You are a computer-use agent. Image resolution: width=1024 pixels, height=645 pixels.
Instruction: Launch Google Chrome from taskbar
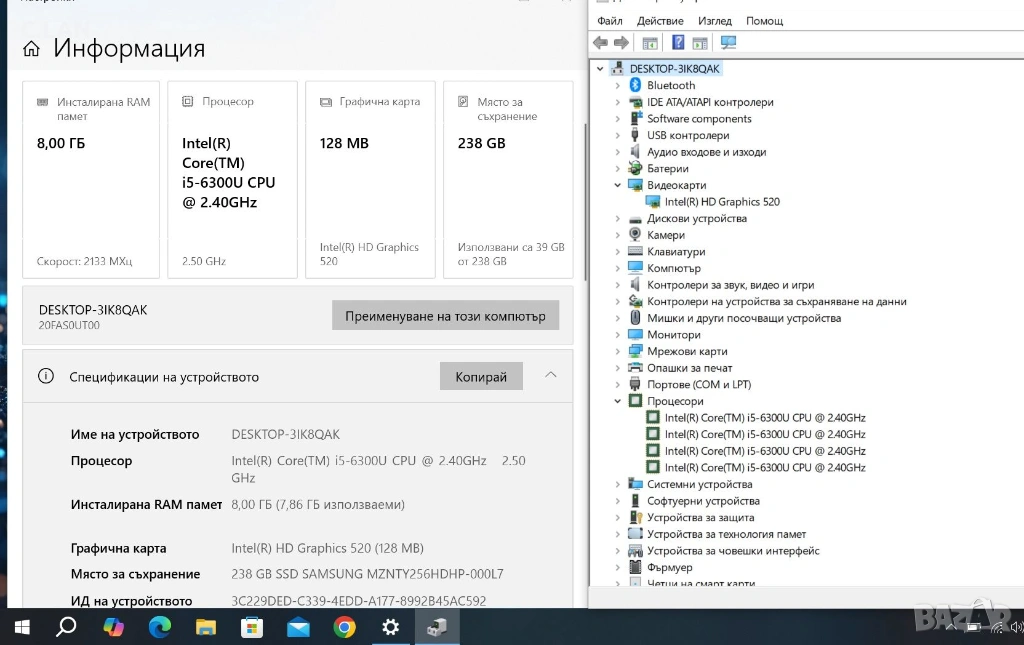coord(344,627)
